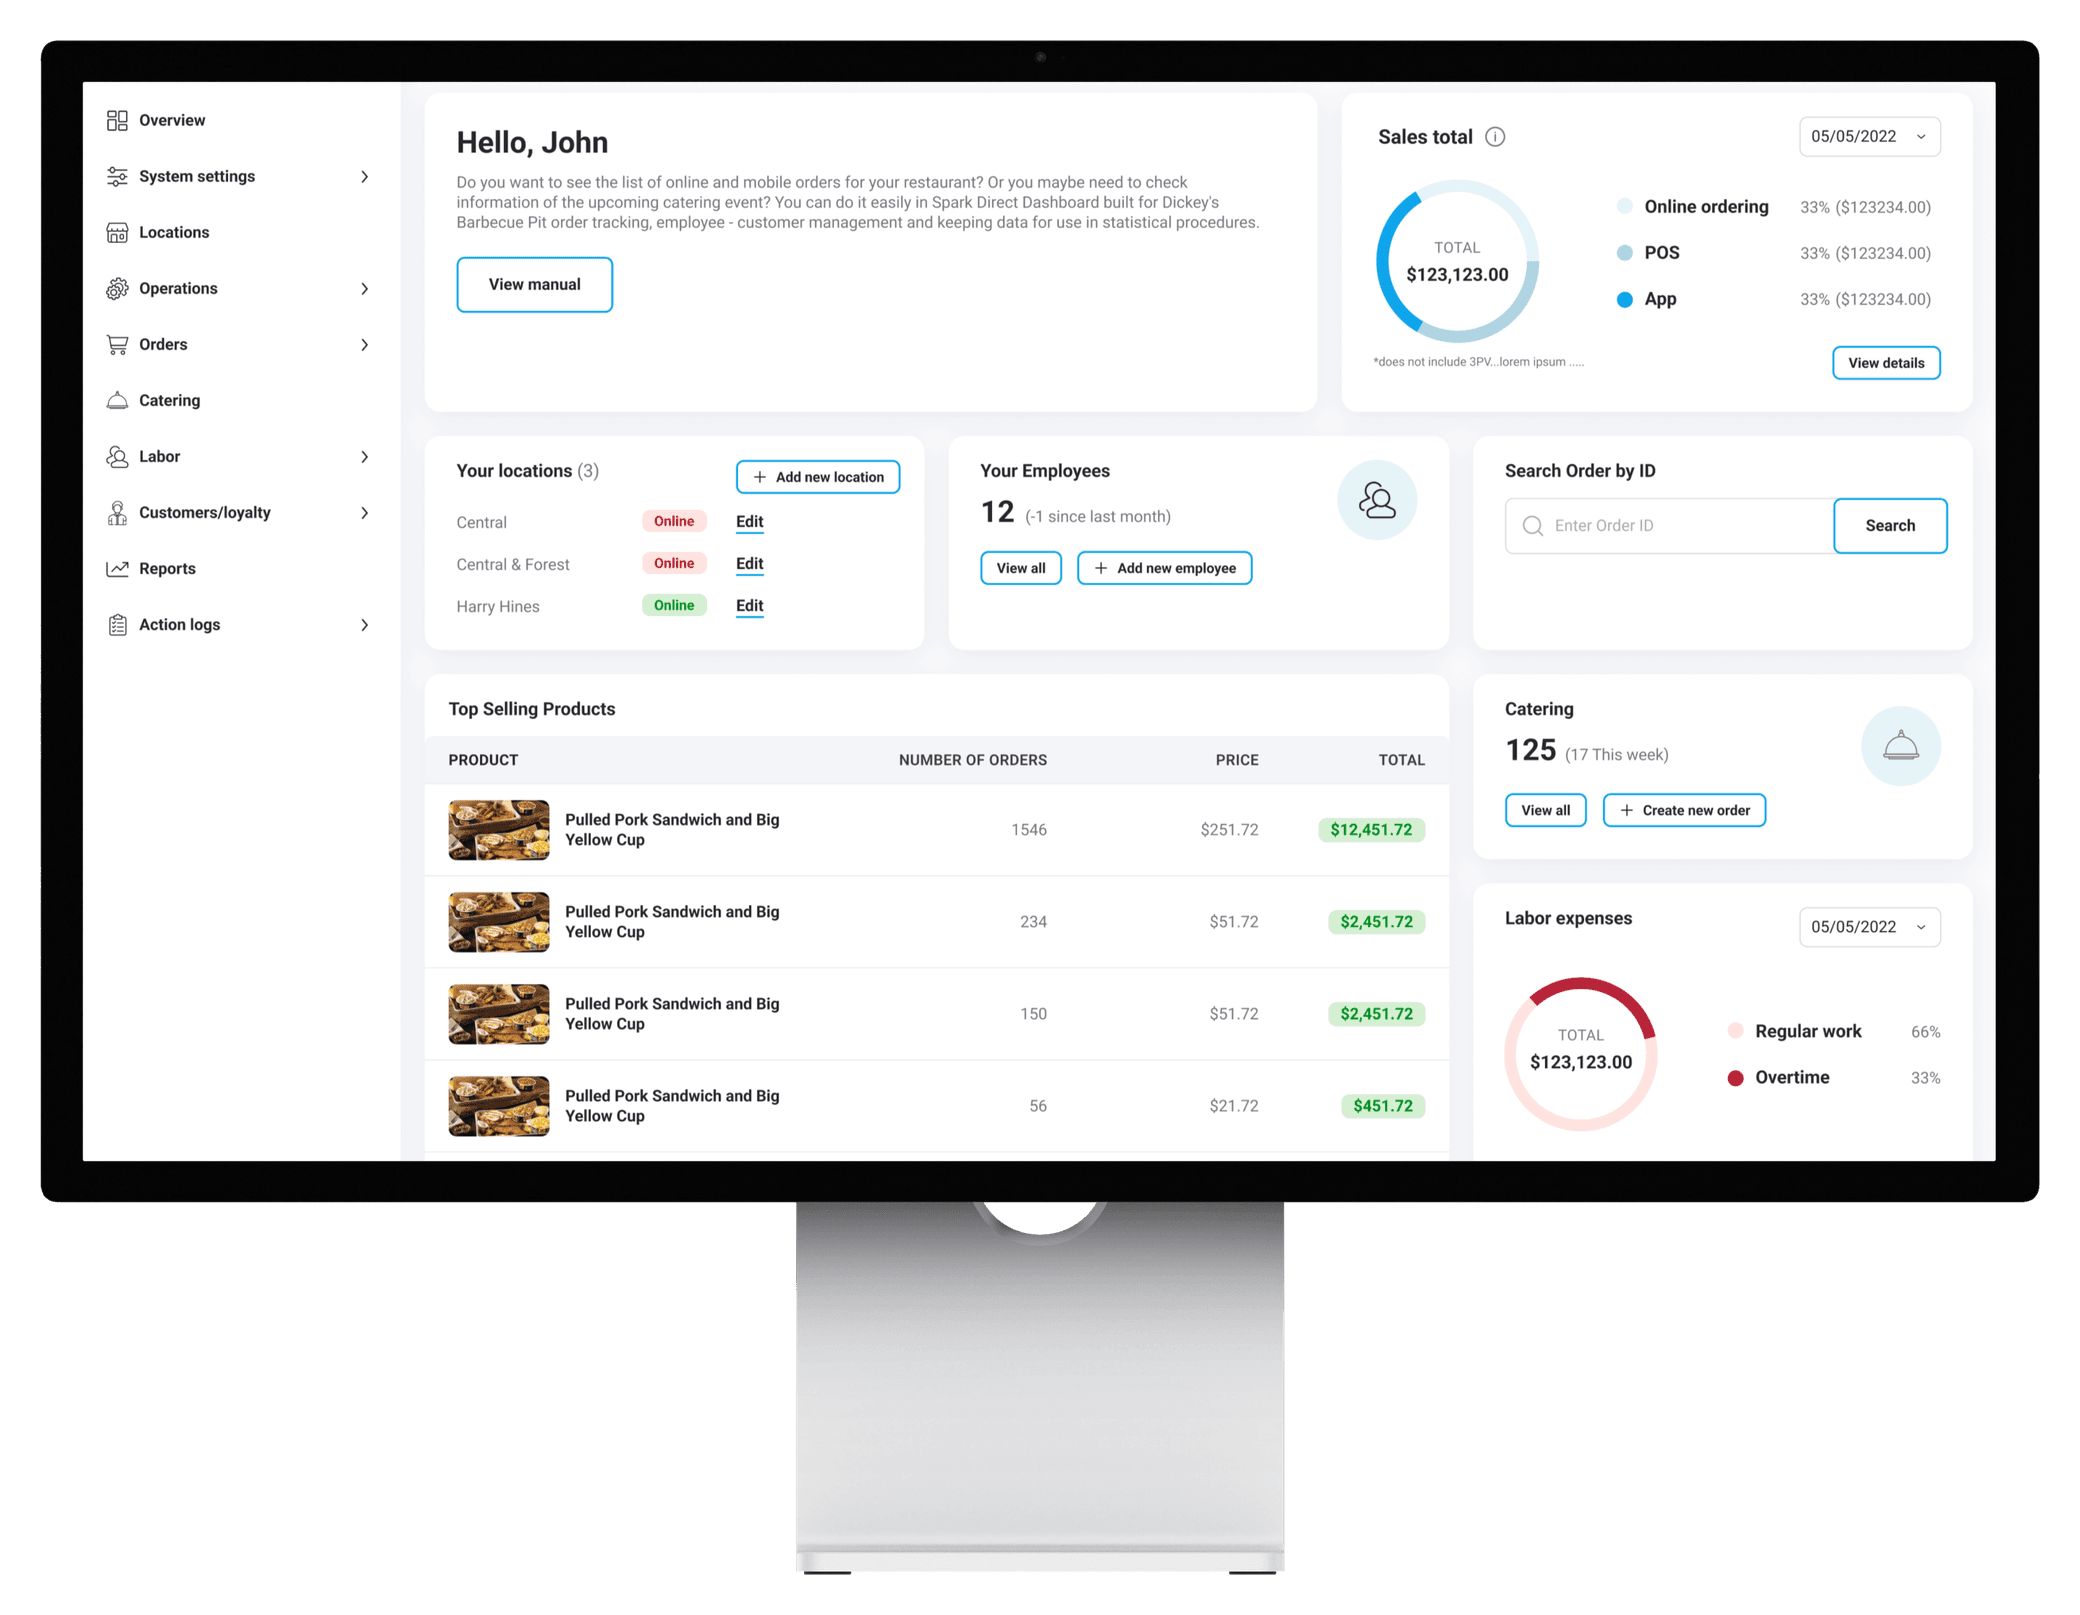
Task: Edit the Central & Forest location
Action: pos(749,564)
